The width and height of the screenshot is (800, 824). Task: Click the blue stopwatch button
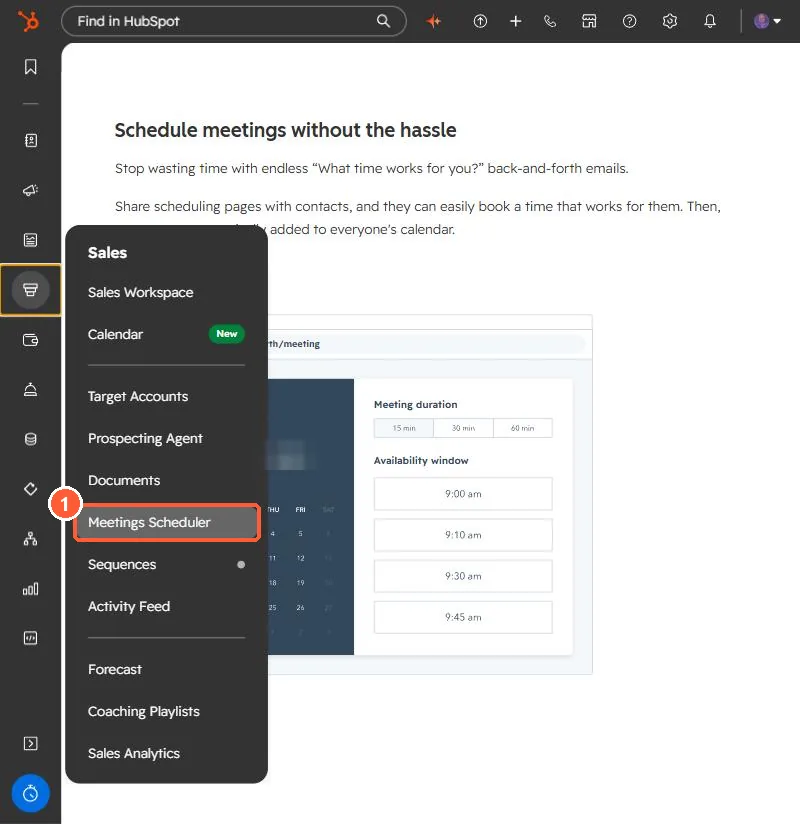30,793
